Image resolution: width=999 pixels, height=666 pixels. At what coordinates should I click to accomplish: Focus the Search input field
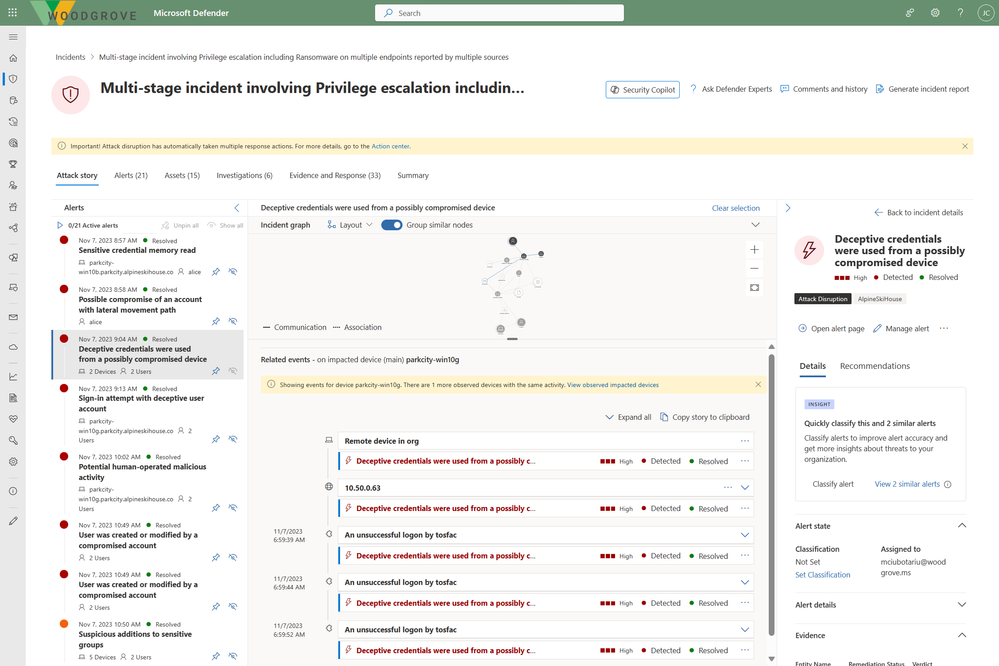coord(500,13)
